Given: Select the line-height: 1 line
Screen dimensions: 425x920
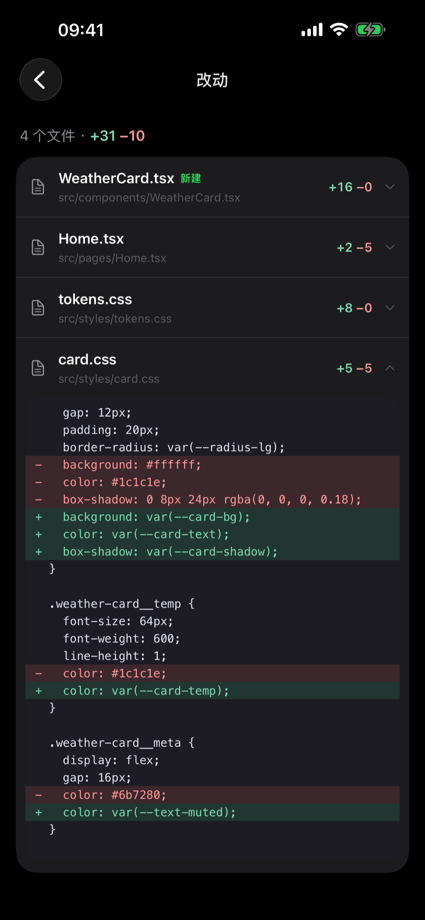Looking at the screenshot, I should (212, 656).
